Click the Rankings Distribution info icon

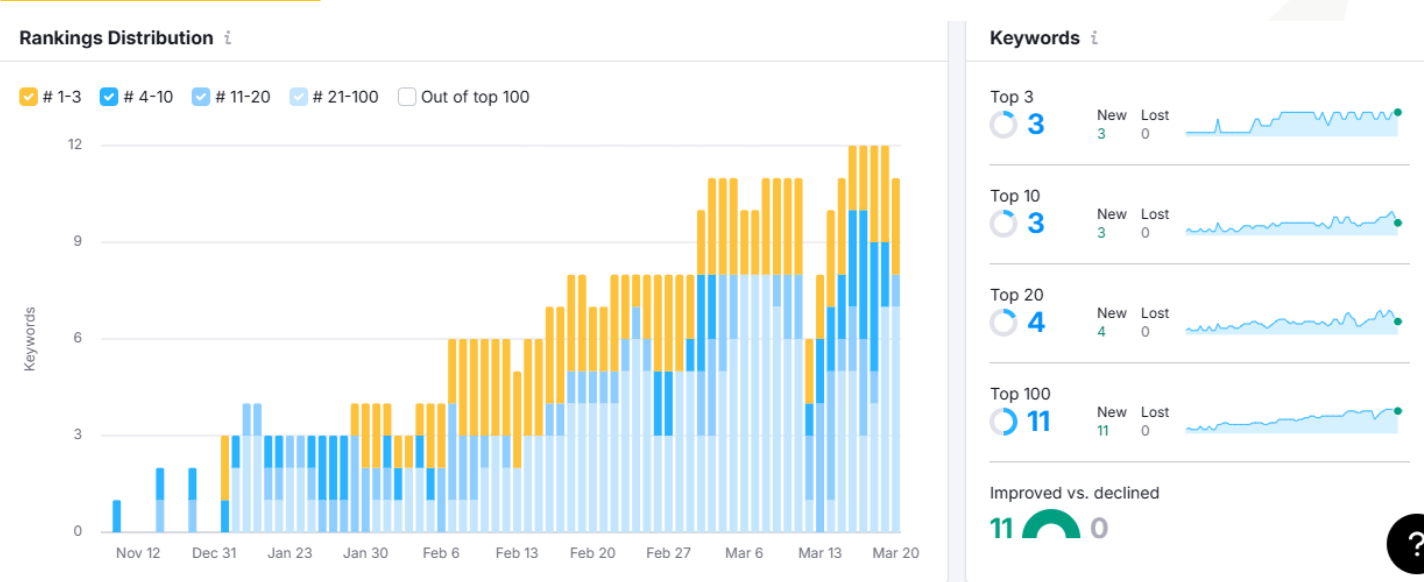click(x=228, y=38)
